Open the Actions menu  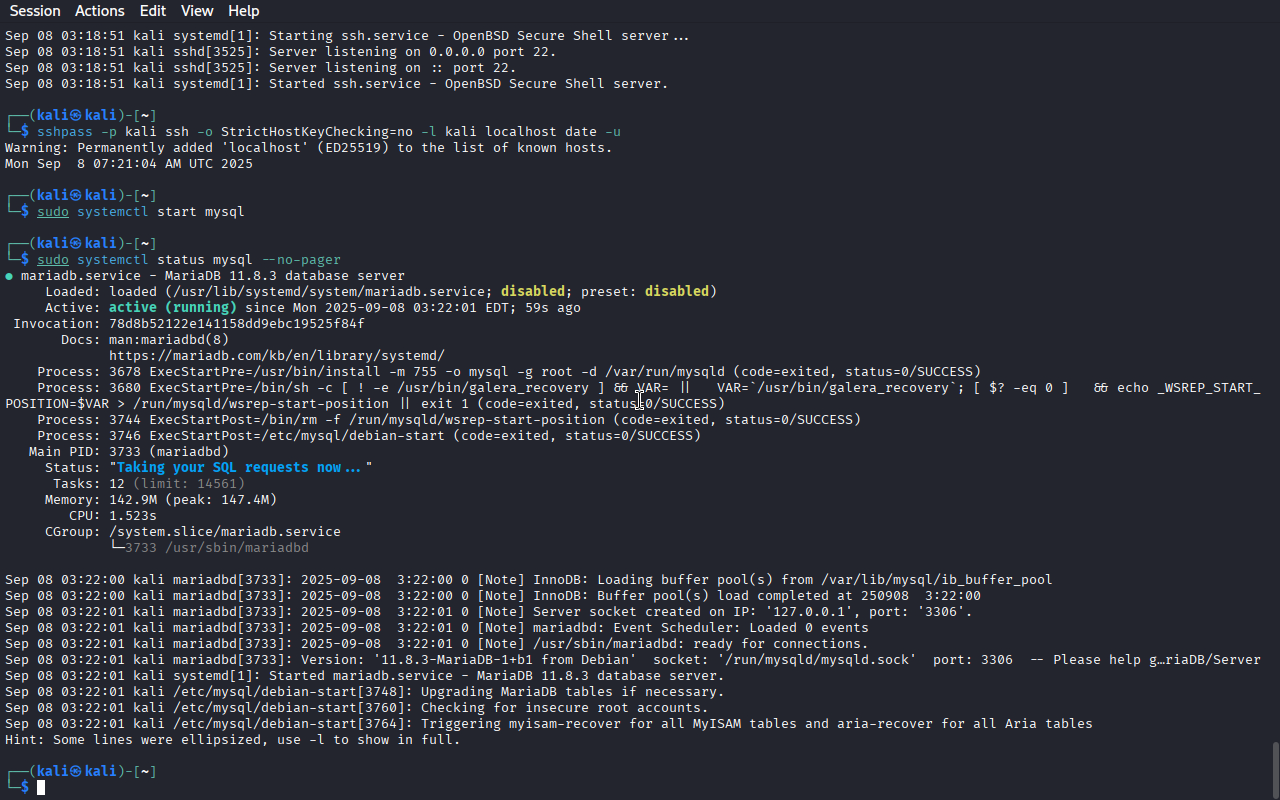pos(100,11)
